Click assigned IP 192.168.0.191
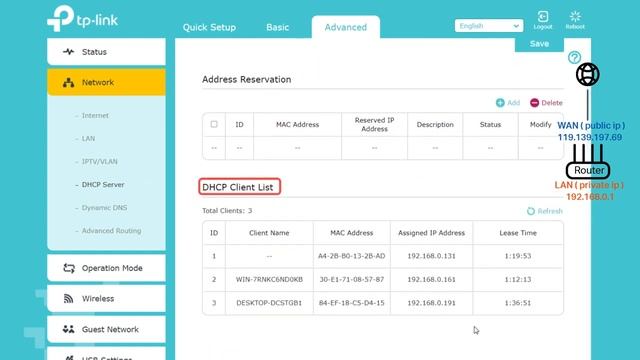Screen dimensions: 640x360 coord(431,303)
